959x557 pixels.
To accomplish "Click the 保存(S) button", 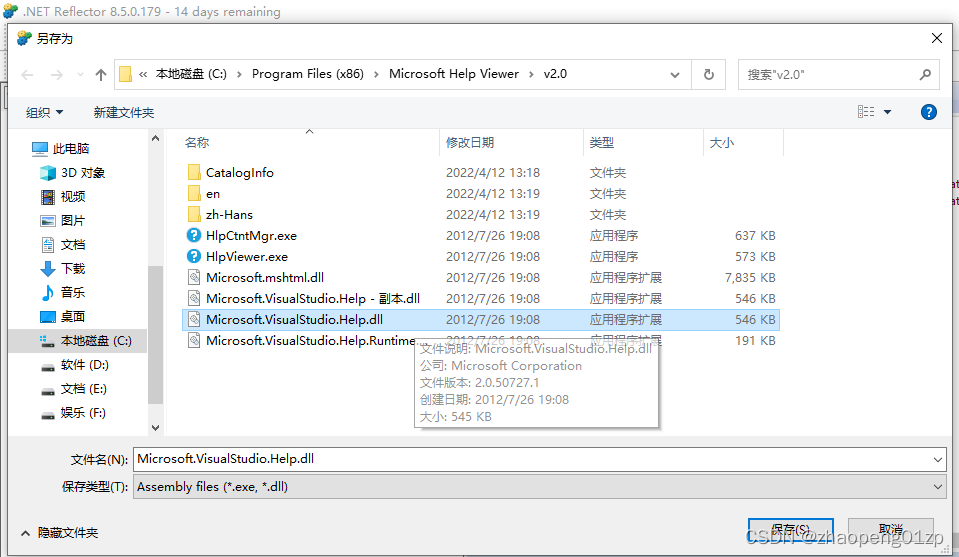I will coord(790,530).
